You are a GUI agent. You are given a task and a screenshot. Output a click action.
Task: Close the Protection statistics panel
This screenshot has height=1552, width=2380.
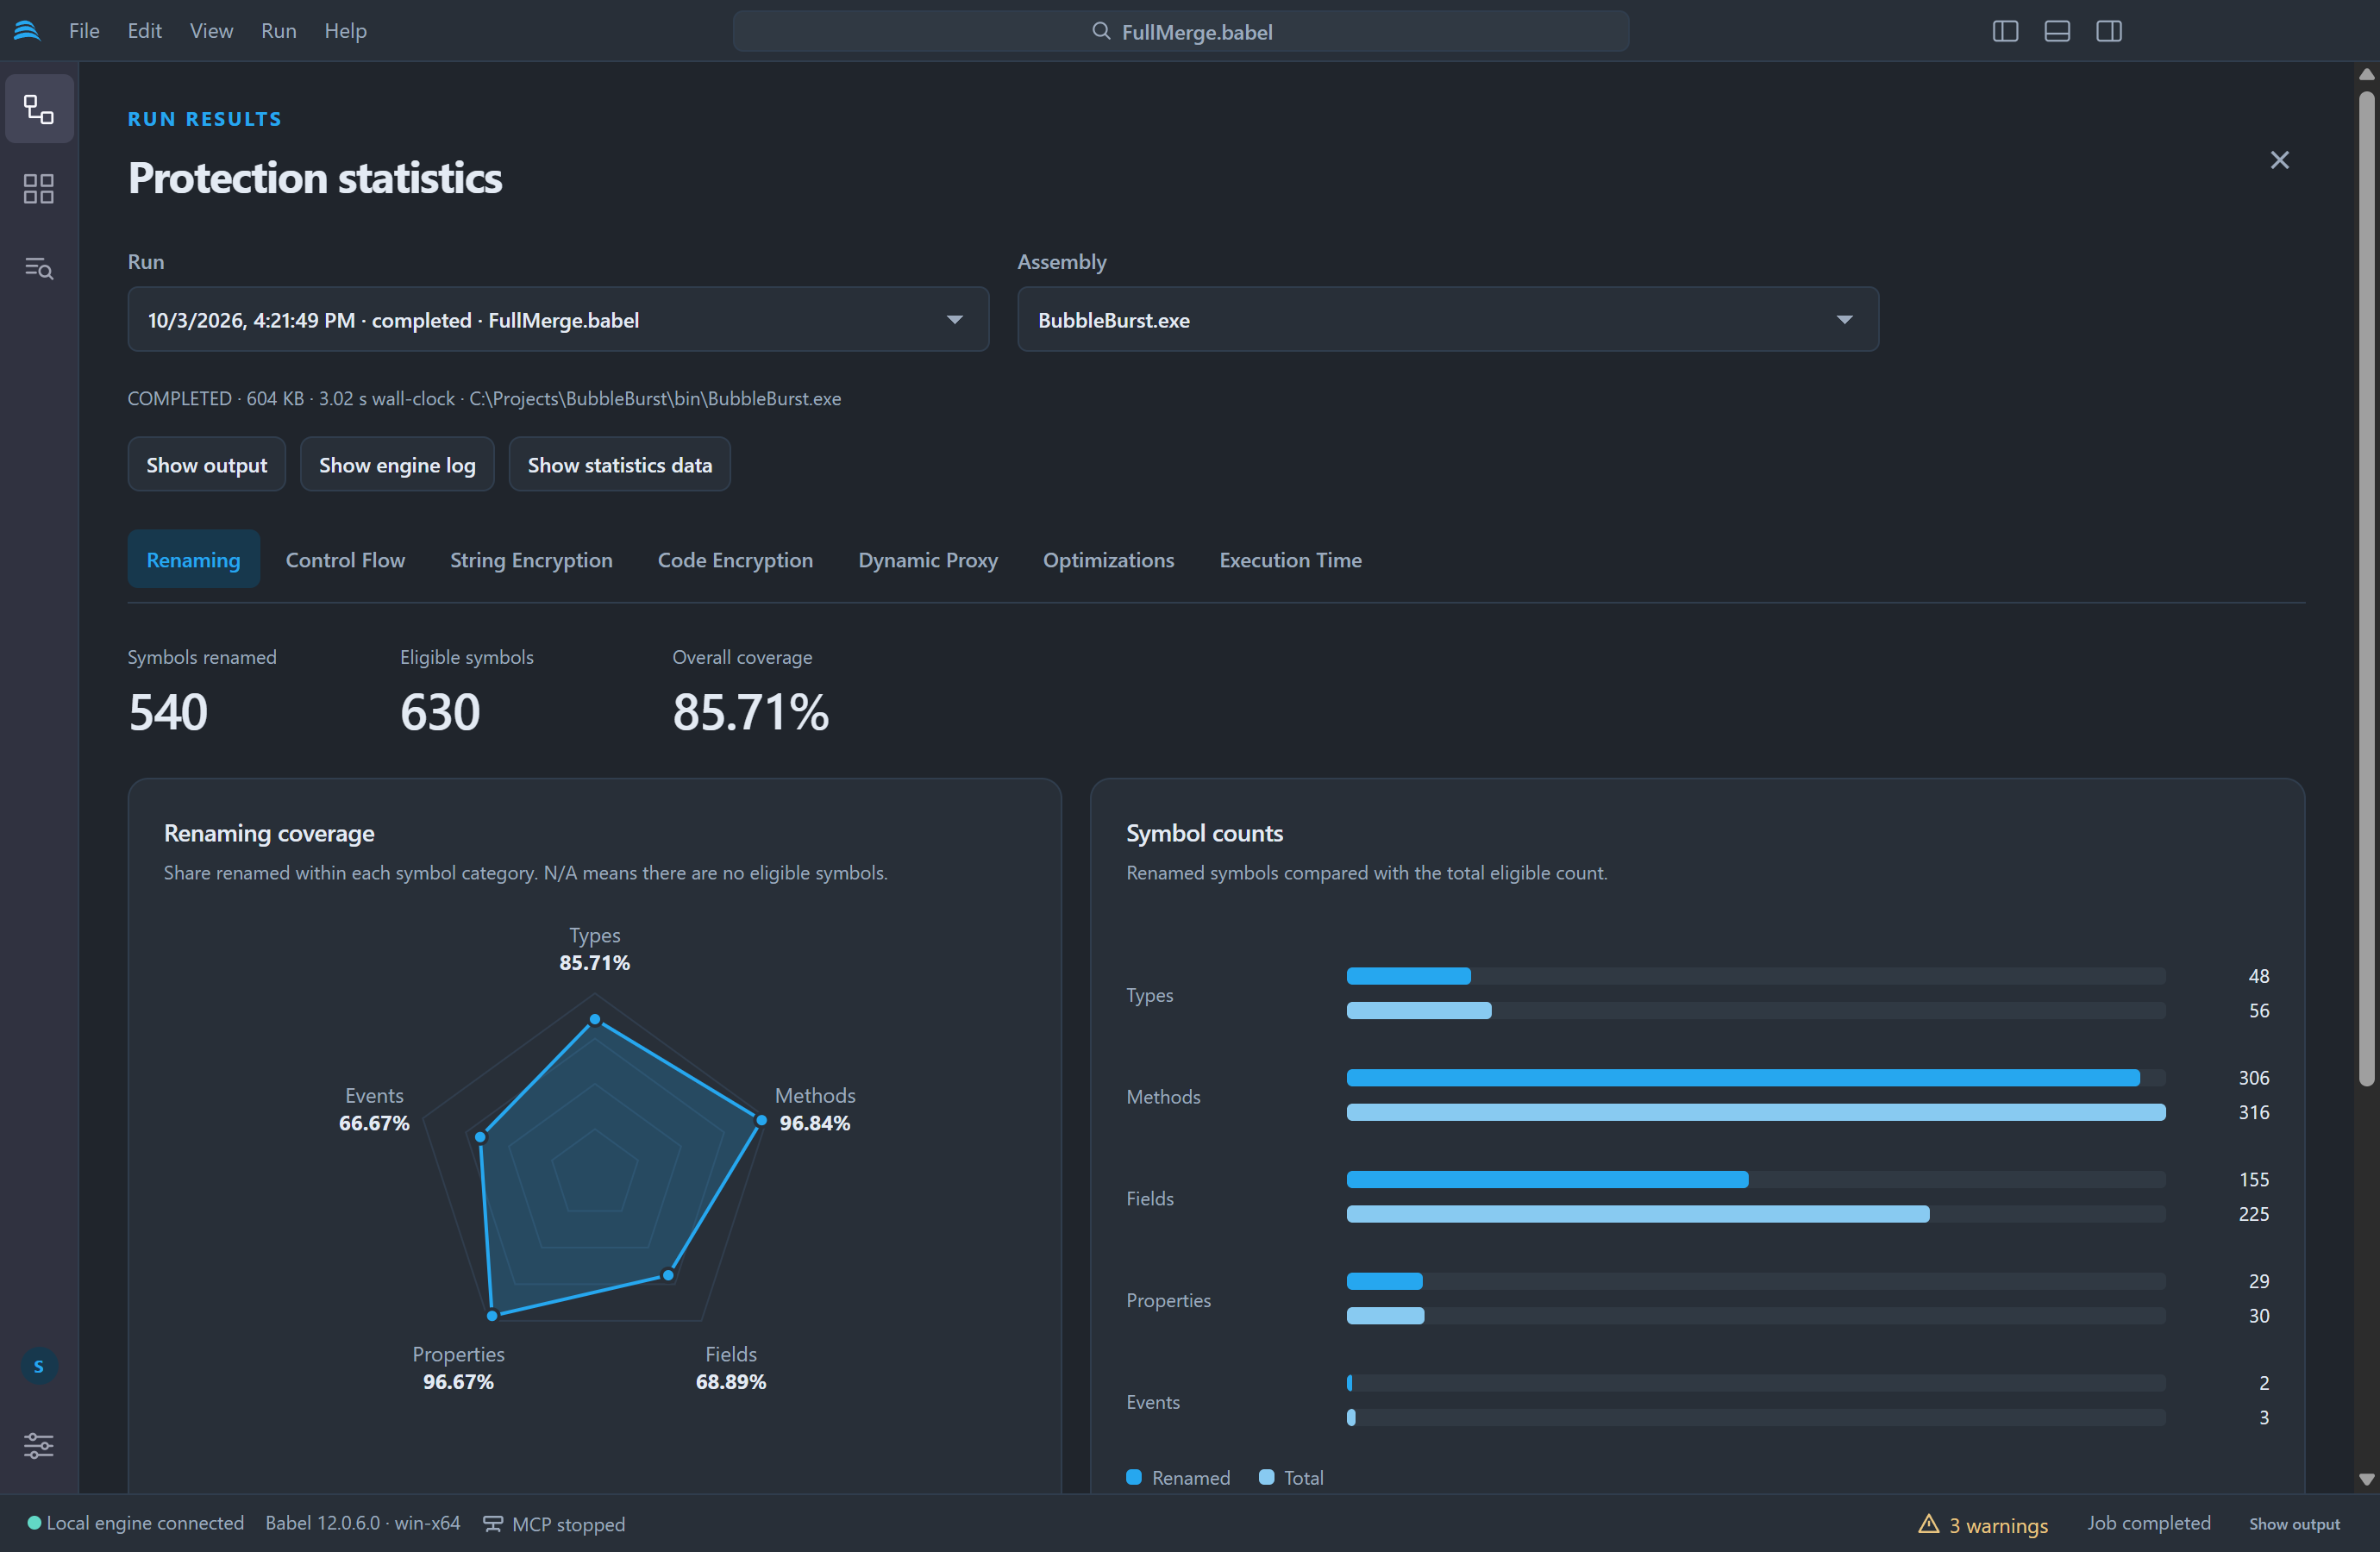[2279, 160]
